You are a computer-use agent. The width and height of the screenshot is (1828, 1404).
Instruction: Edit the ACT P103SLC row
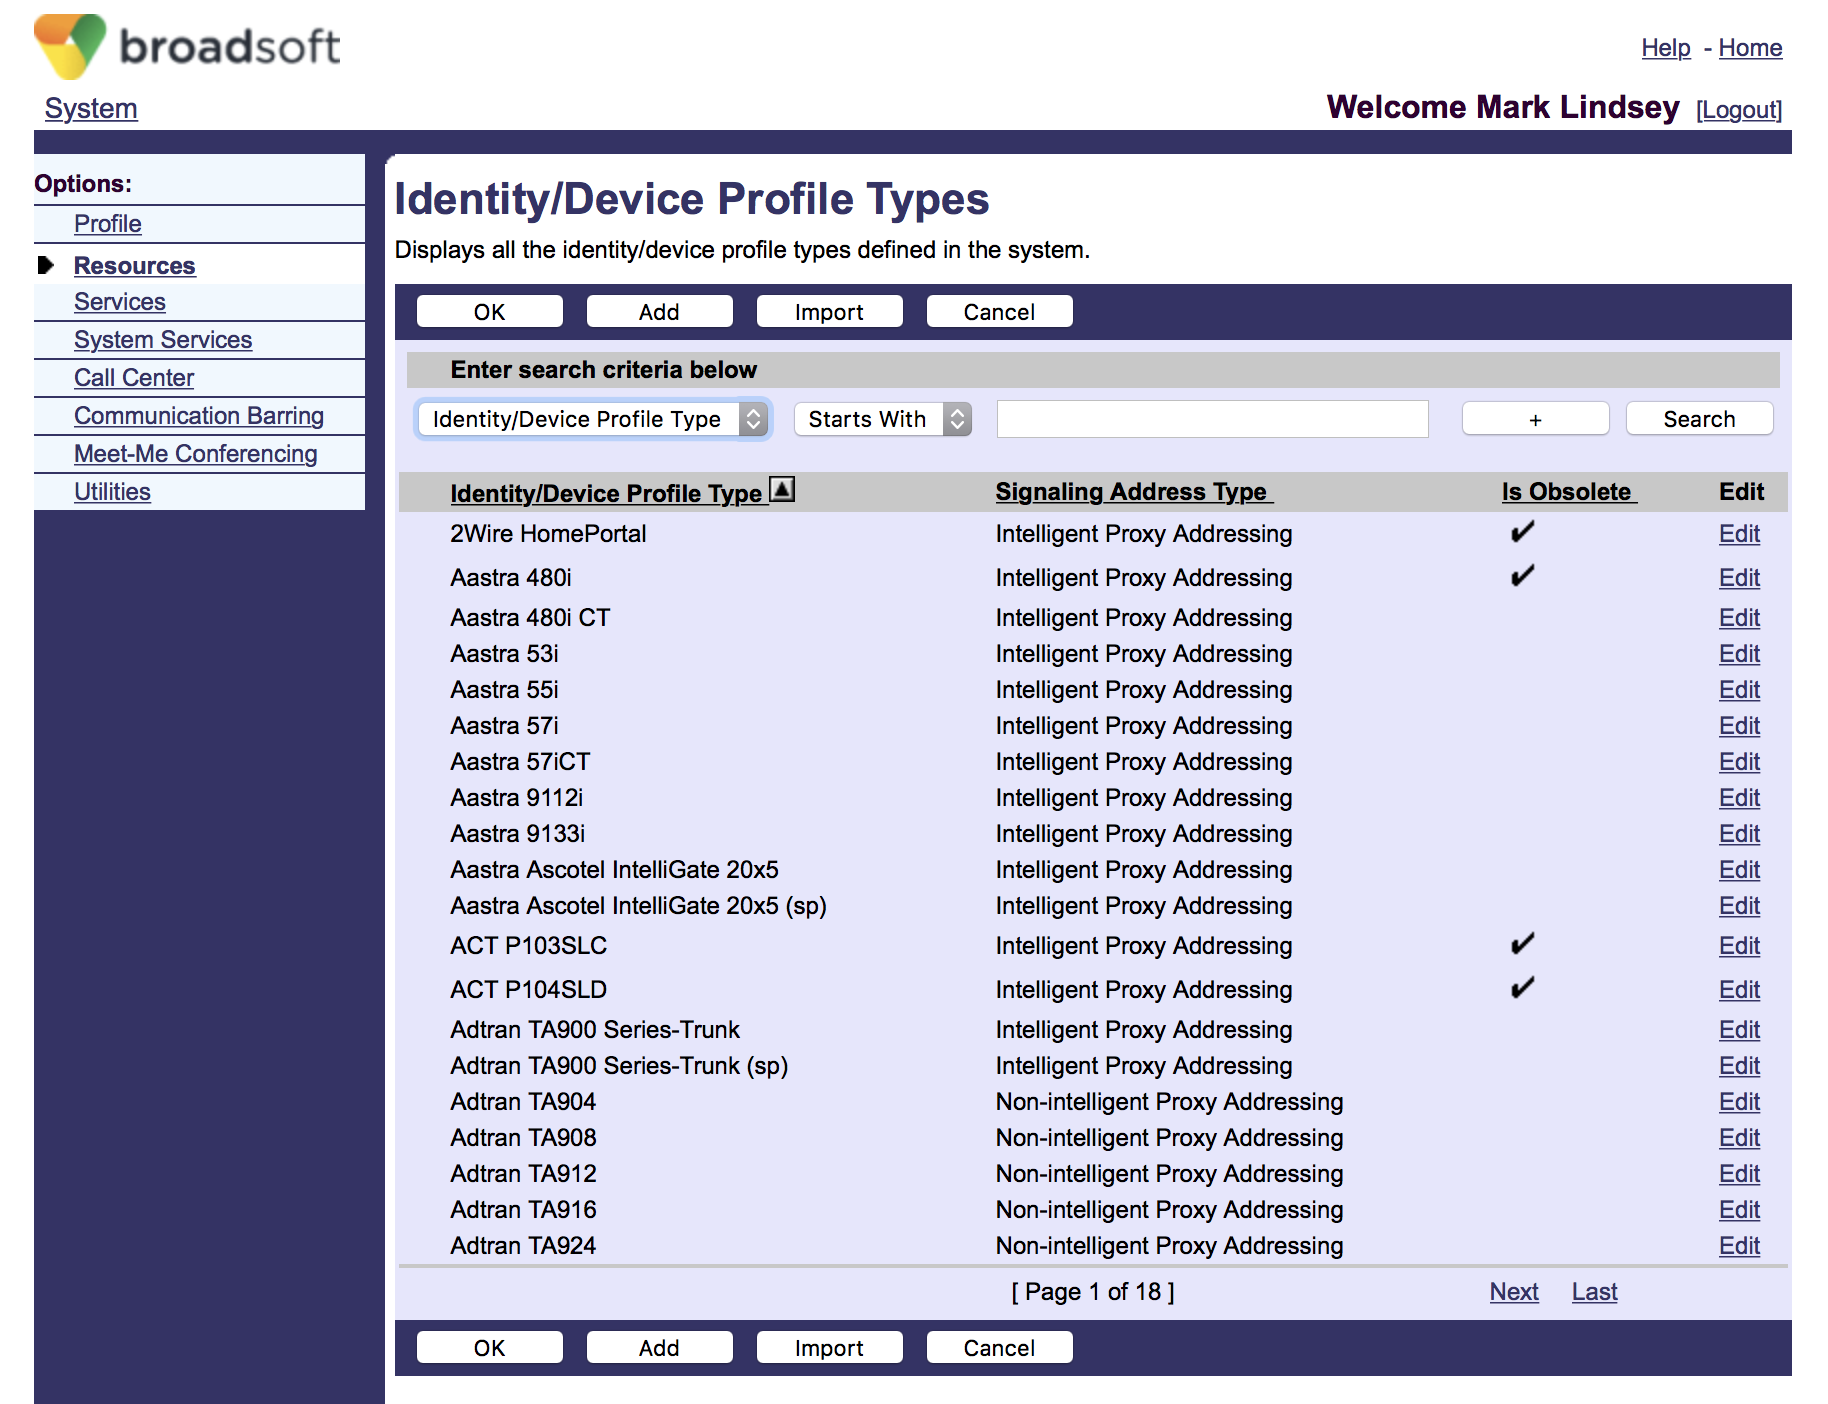click(1739, 946)
